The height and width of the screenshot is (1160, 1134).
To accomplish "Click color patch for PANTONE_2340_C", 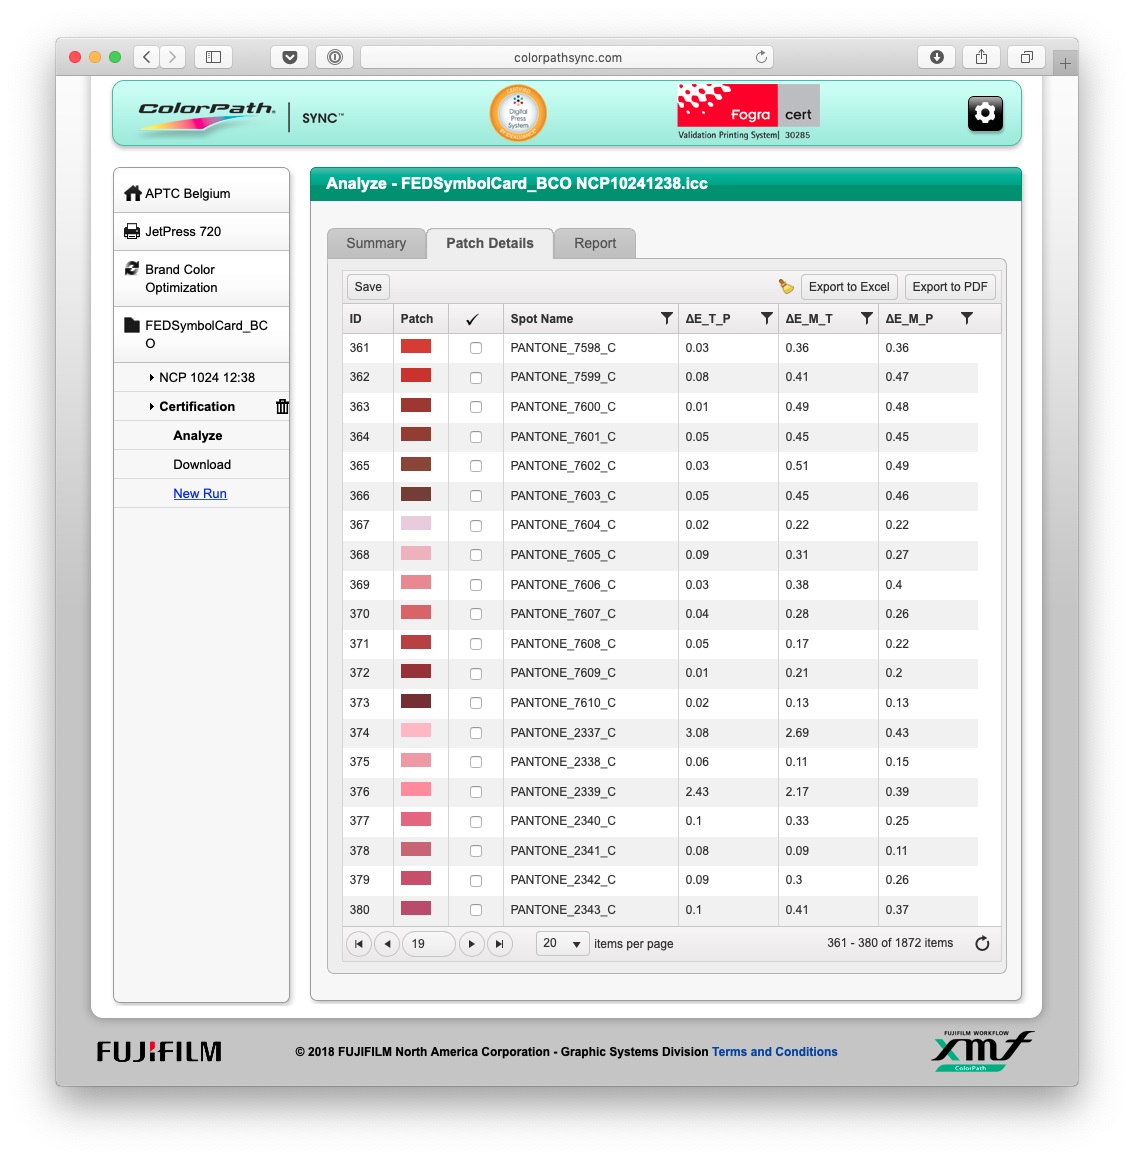I will tap(416, 820).
